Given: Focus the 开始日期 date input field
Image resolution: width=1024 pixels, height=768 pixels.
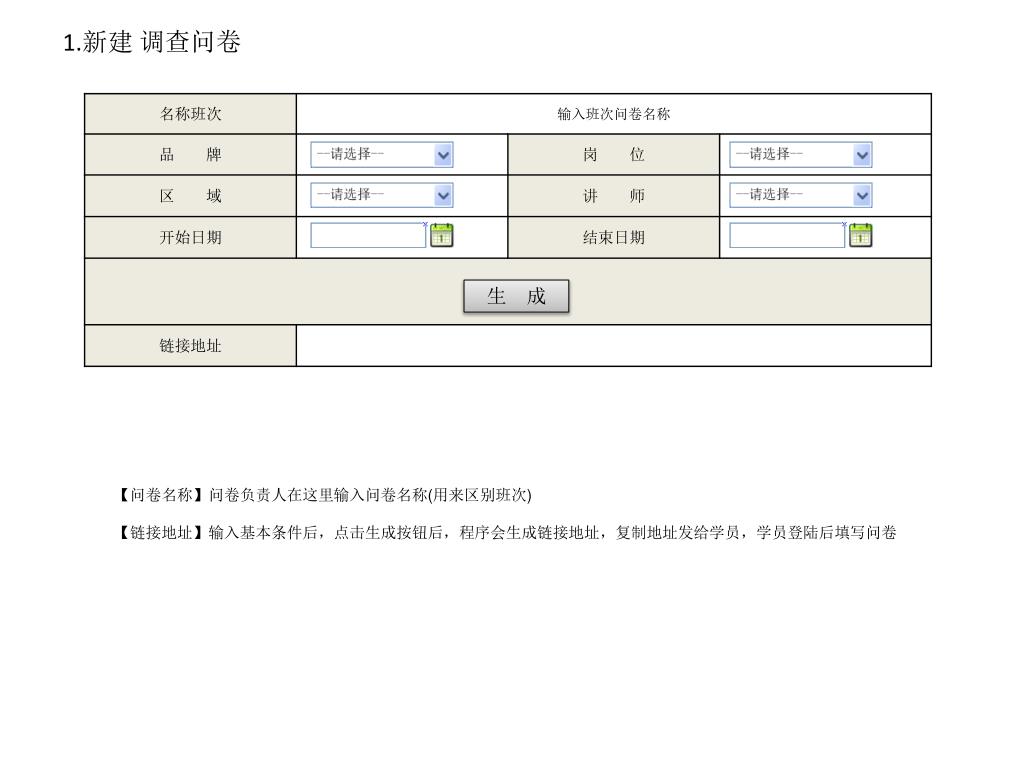Looking at the screenshot, I should tap(368, 235).
